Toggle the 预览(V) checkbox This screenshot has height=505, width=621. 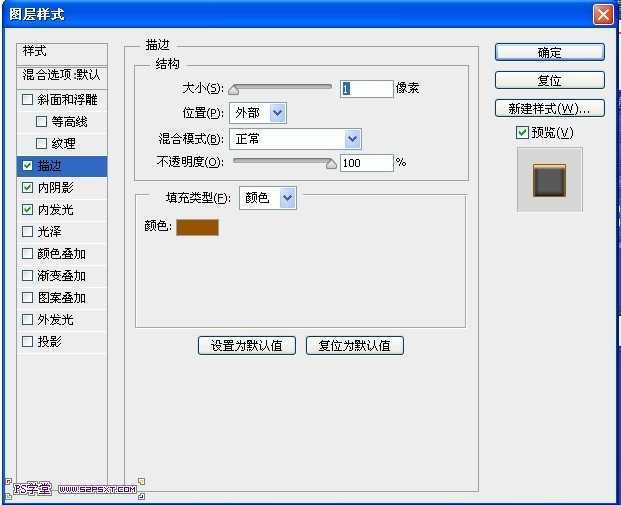(522, 132)
